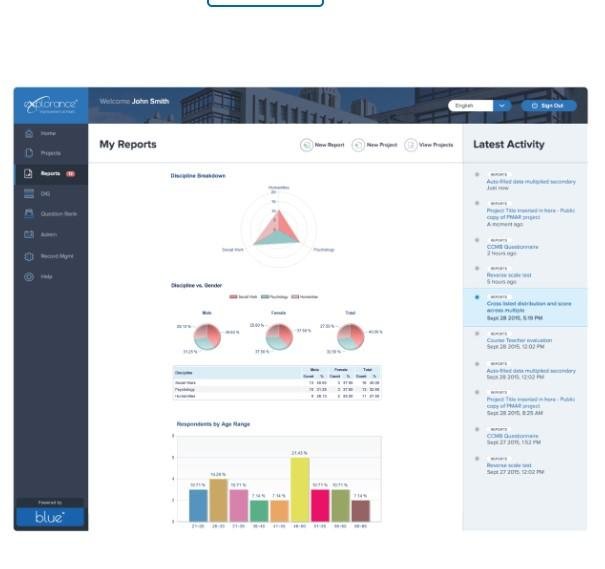Viewport: 605px width, 569px height.
Task: Click 'Respondents by Age Range' title
Action: 213,424
